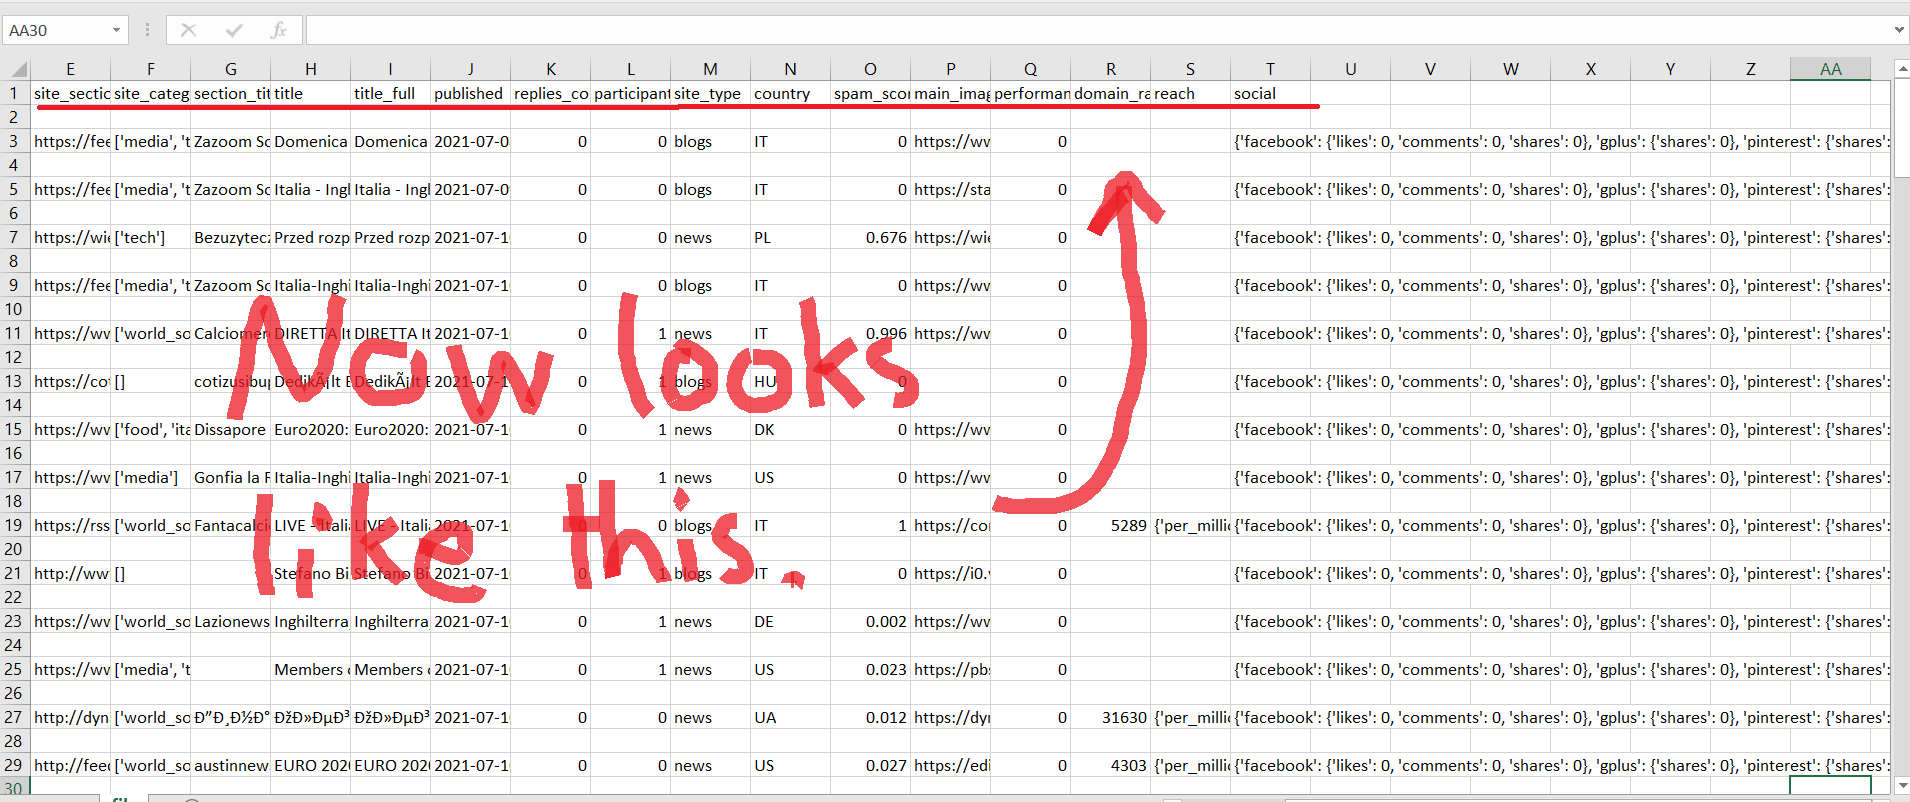The image size is (1910, 802).
Task: Select column O header
Action: coord(870,69)
